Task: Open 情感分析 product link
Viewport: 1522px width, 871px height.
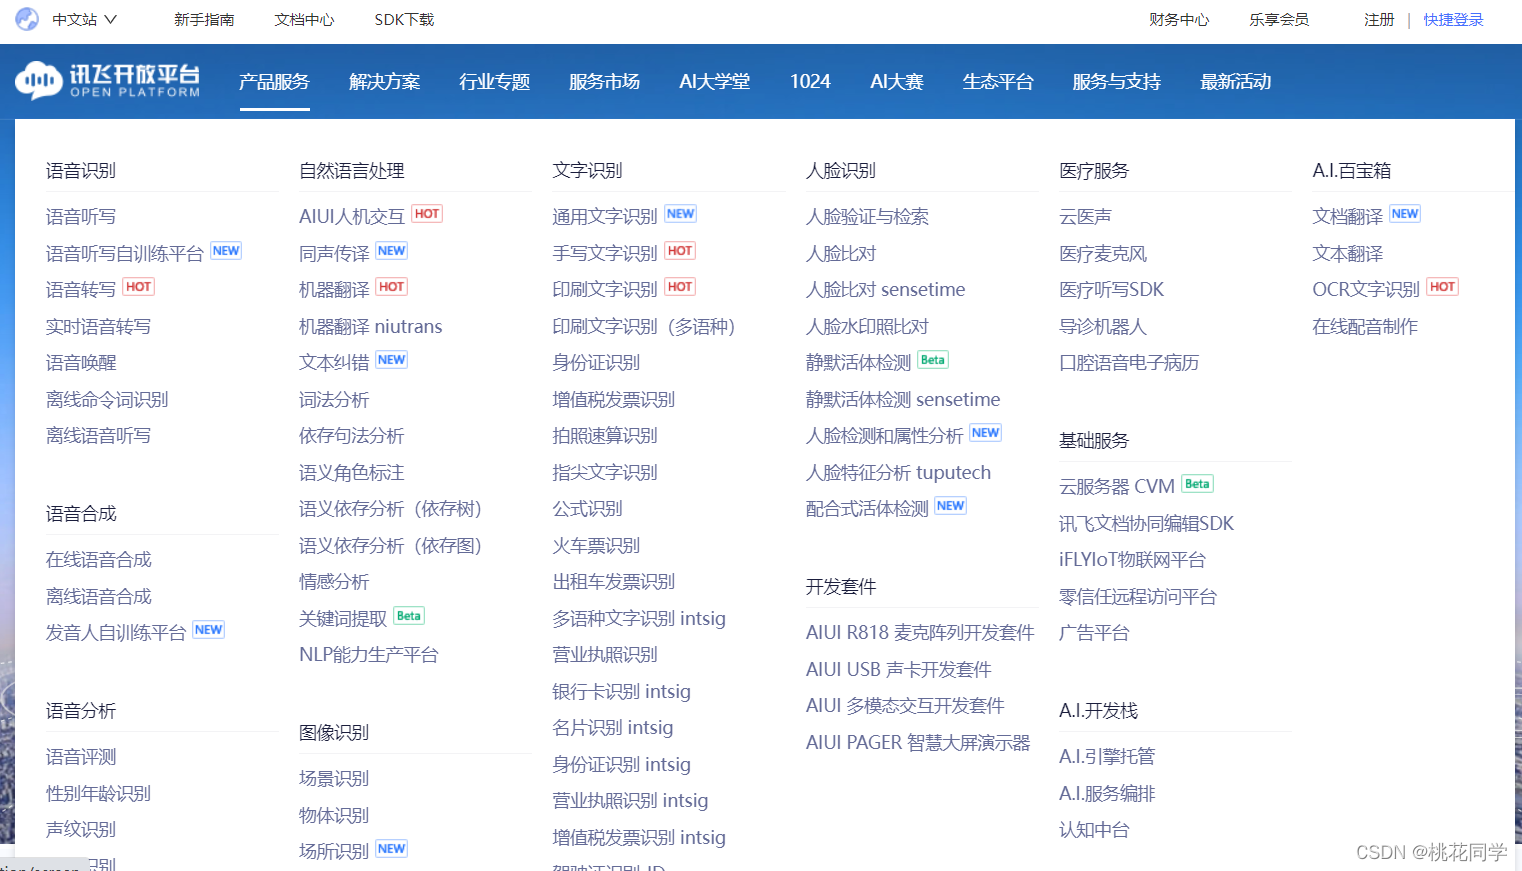Action: [334, 582]
